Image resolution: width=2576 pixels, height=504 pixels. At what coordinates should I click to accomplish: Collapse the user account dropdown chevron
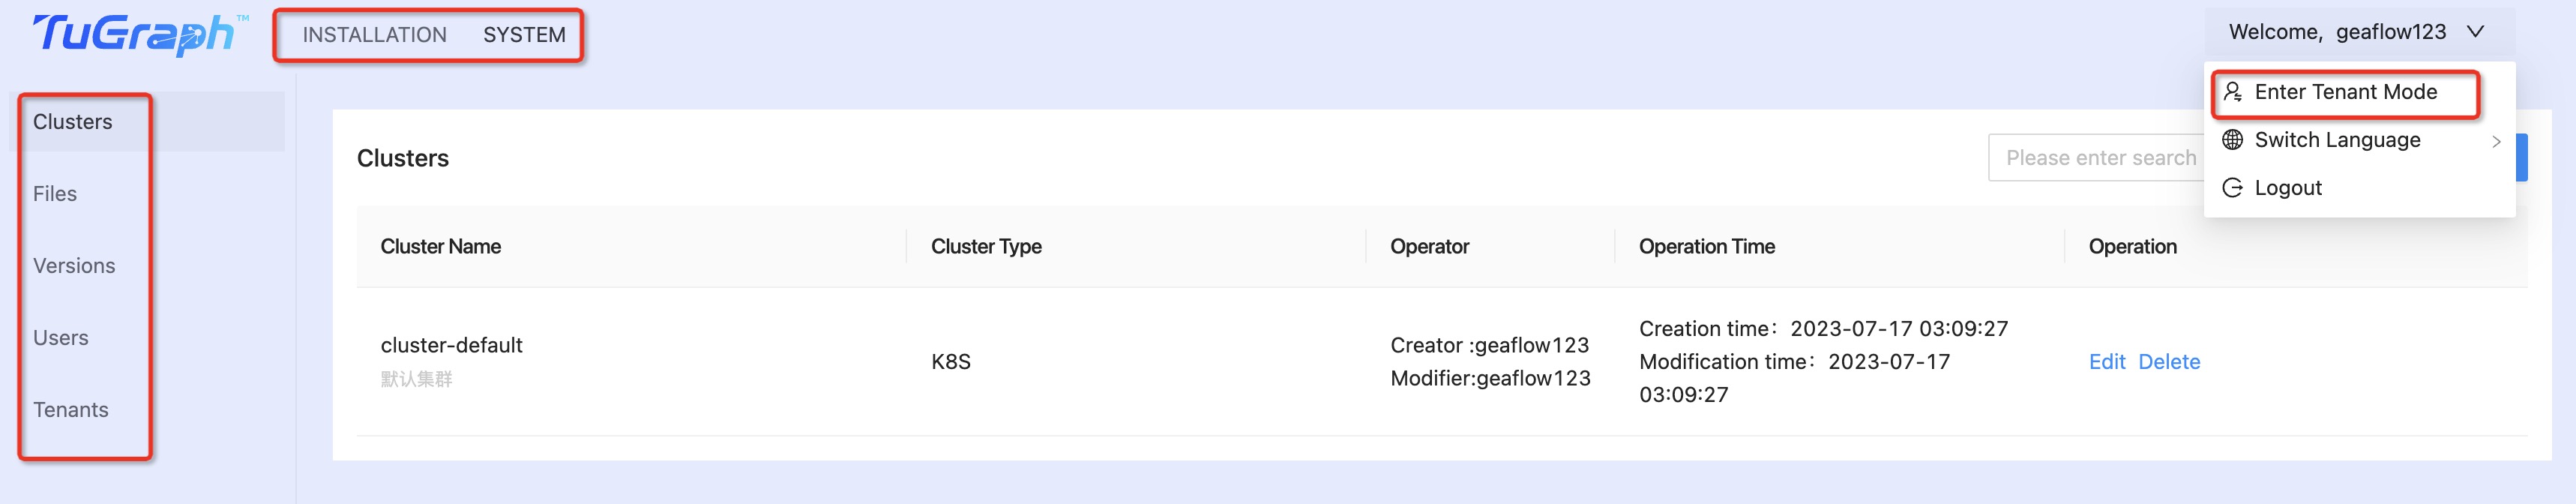click(2475, 32)
